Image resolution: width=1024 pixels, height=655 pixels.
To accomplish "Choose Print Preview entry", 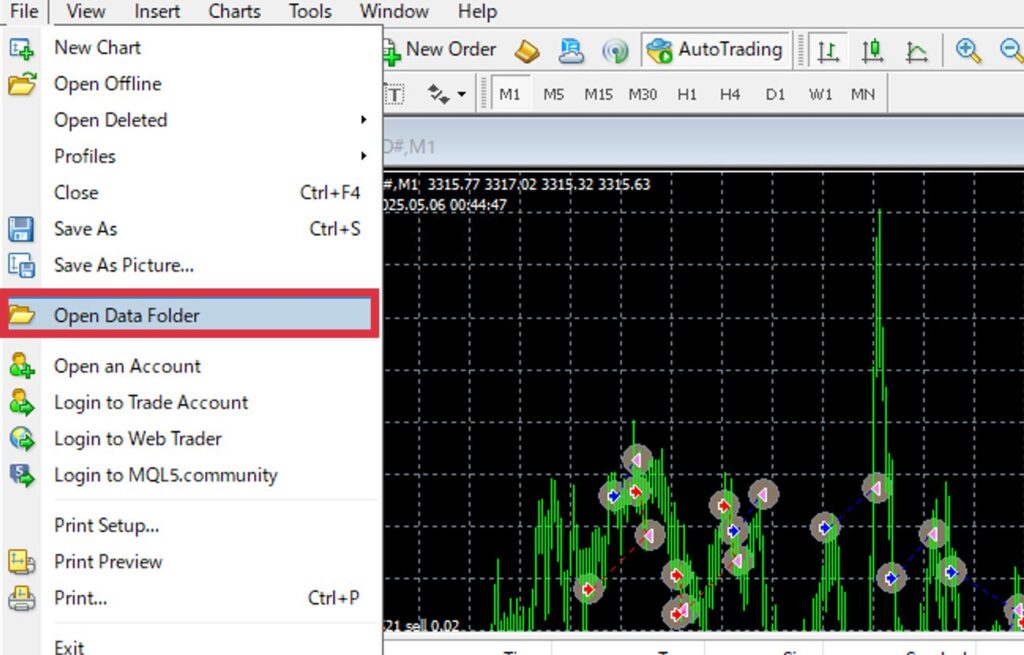I will click(192, 562).
